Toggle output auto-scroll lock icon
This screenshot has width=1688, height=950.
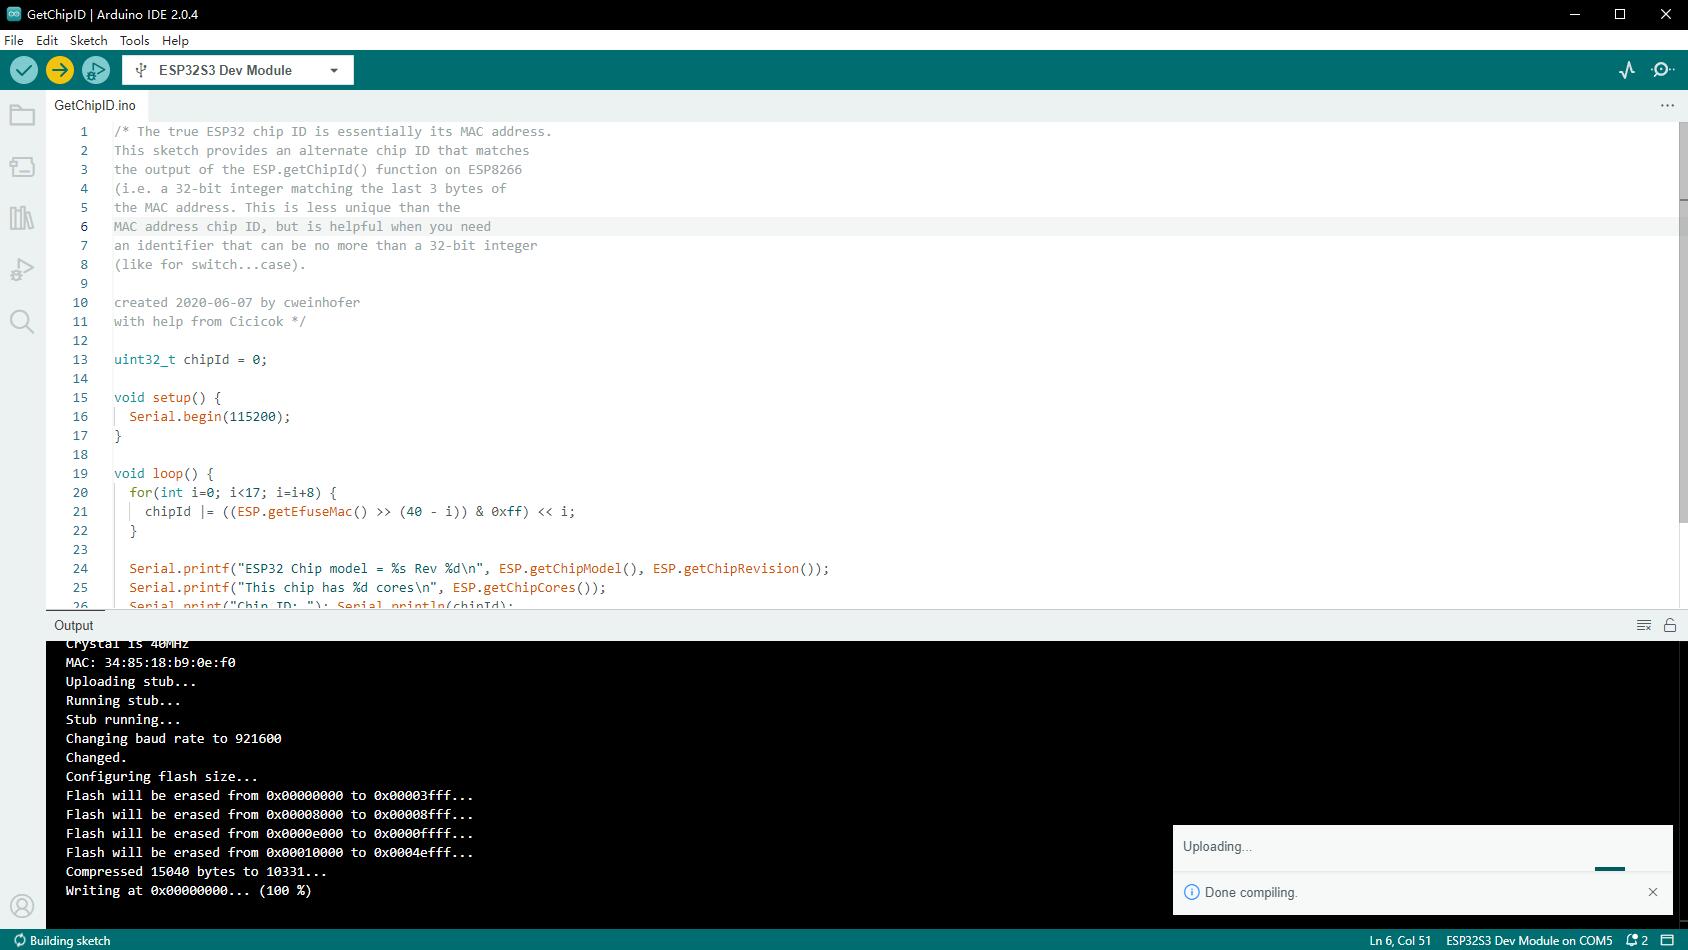[x=1669, y=625]
